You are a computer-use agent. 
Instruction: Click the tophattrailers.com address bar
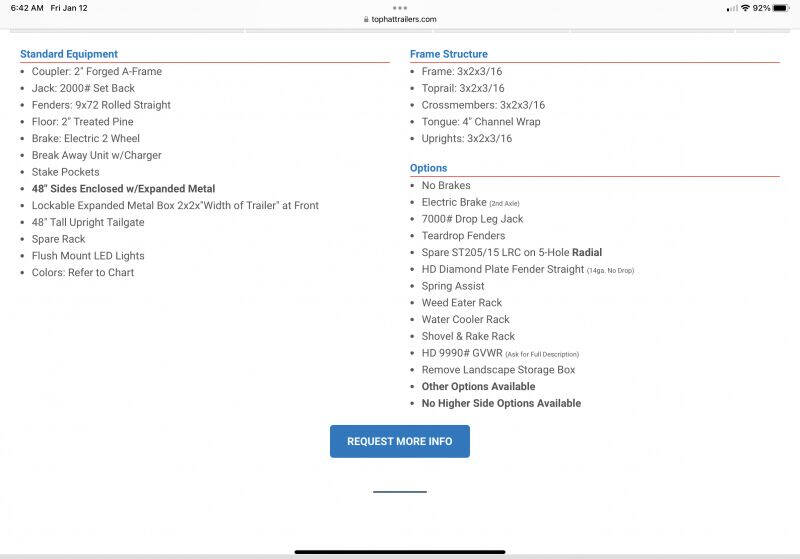click(x=400, y=19)
